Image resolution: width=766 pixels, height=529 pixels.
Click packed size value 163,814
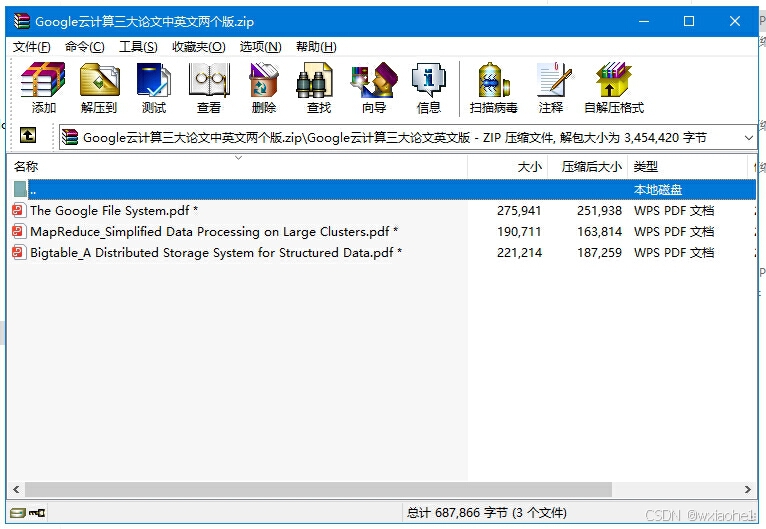(599, 232)
